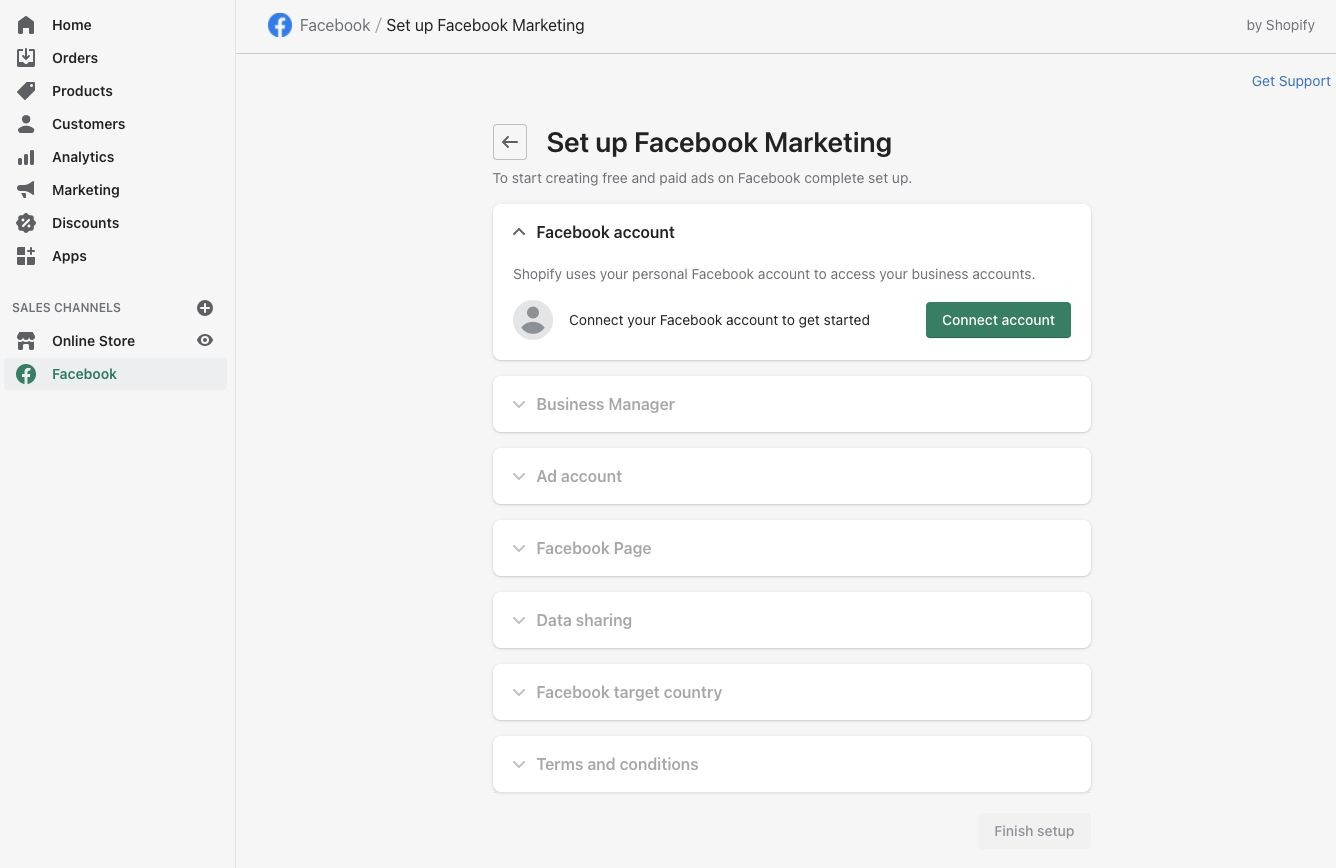Click the Home house icon in sidebar
The height and width of the screenshot is (868, 1336).
(x=26, y=25)
